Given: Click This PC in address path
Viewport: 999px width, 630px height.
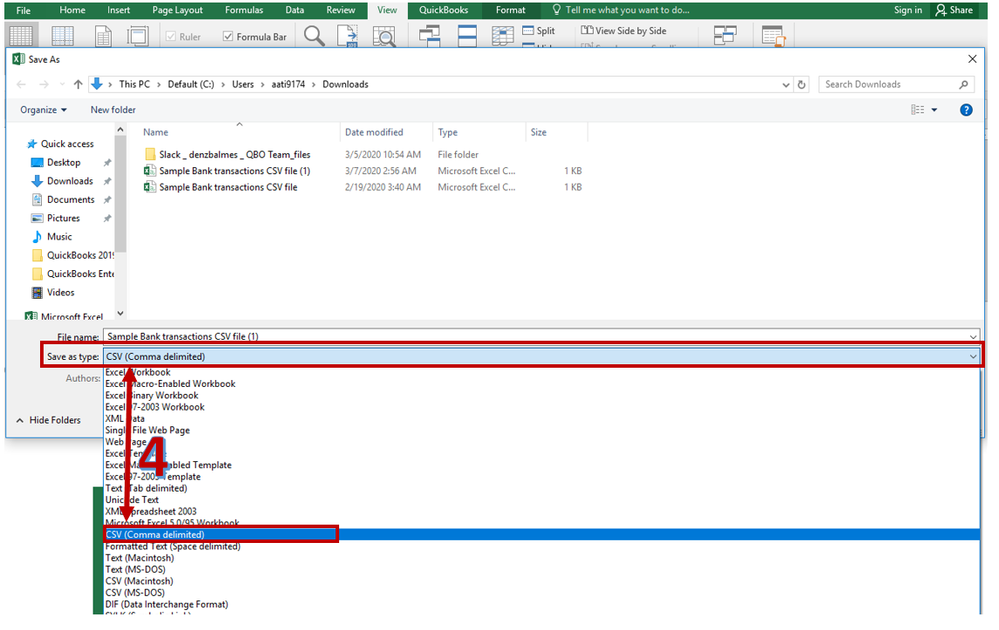Looking at the screenshot, I should [134, 84].
